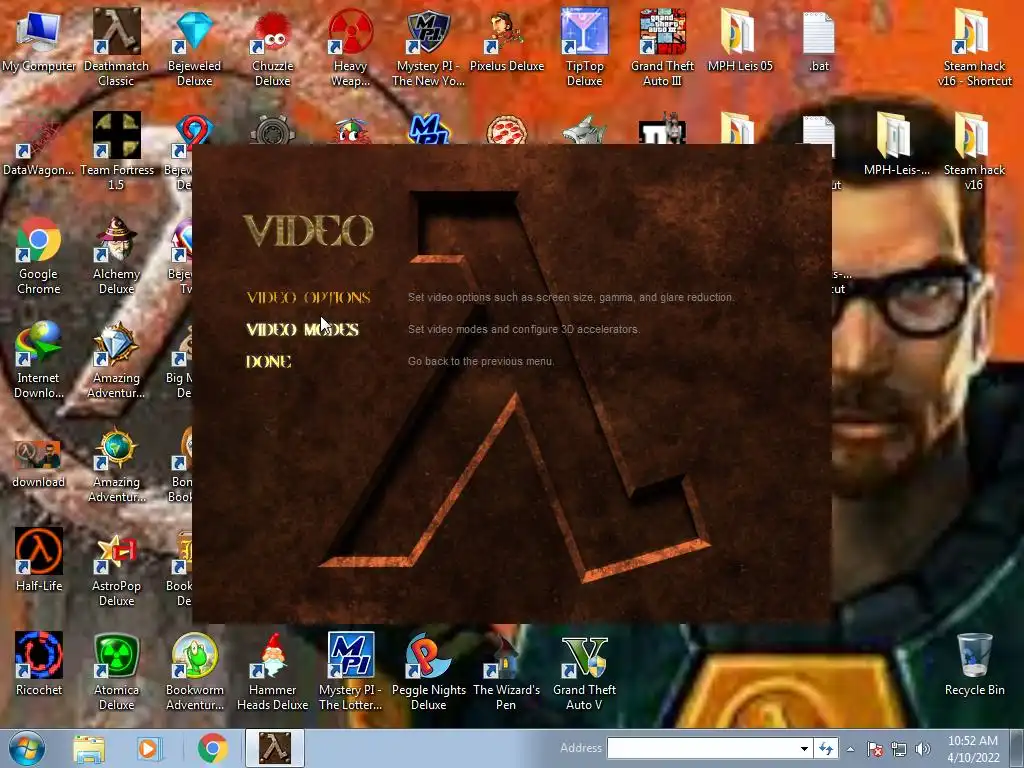This screenshot has height=768, width=1024.
Task: Open My Computer desktop icon
Action: tap(39, 40)
